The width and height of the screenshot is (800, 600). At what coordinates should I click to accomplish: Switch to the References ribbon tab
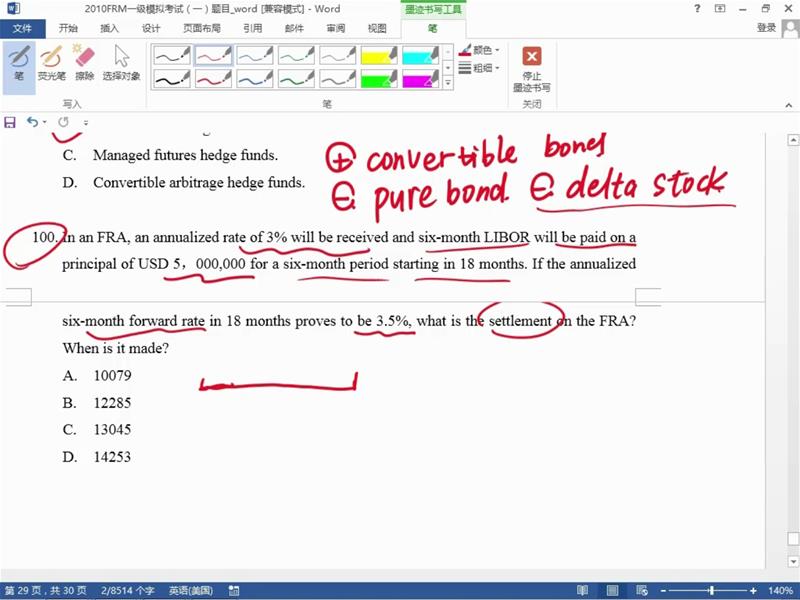coord(253,29)
